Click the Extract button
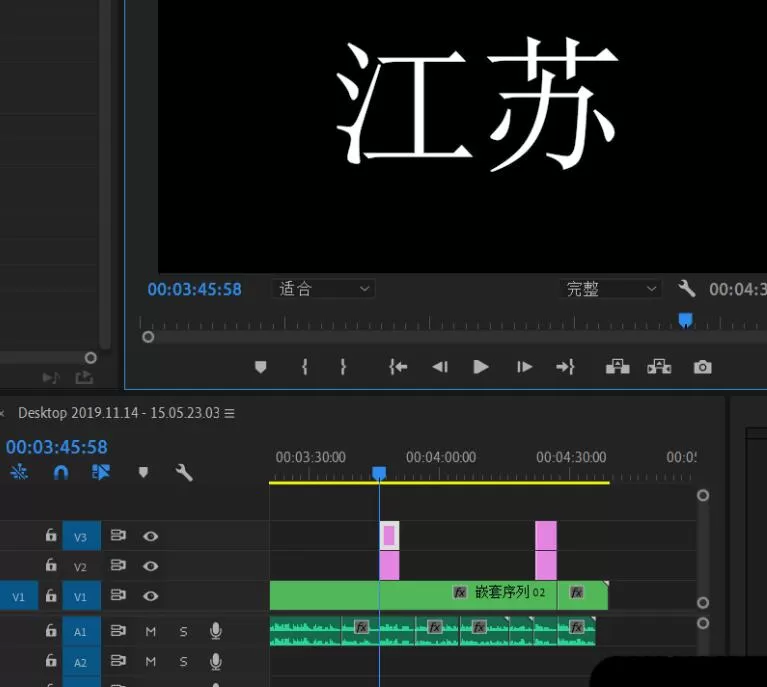Viewport: 767px width, 687px height. [659, 366]
